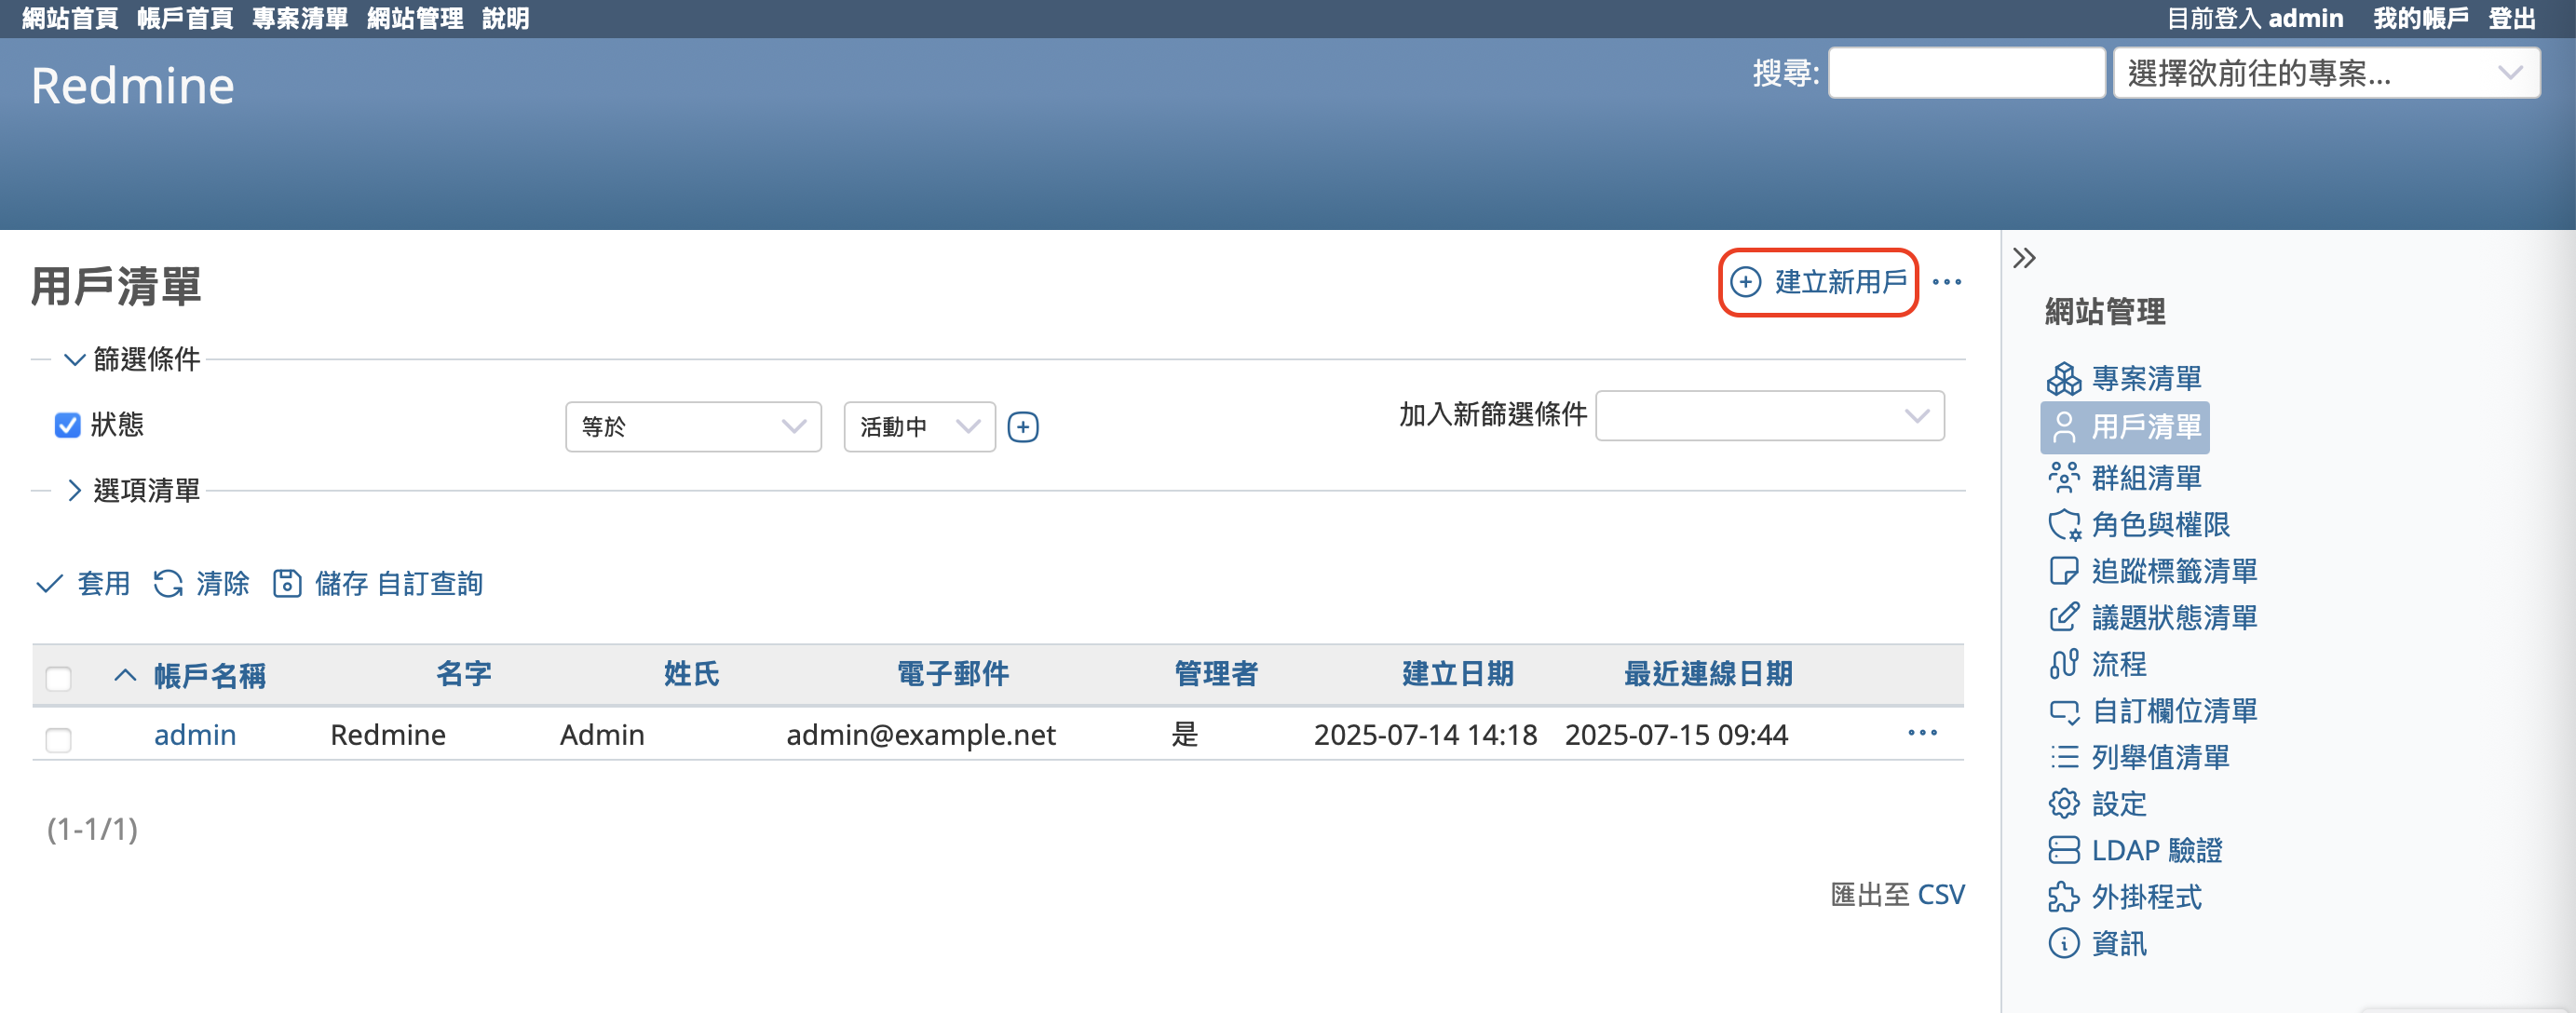Click the 建立新用戶 link text

click(x=1841, y=282)
